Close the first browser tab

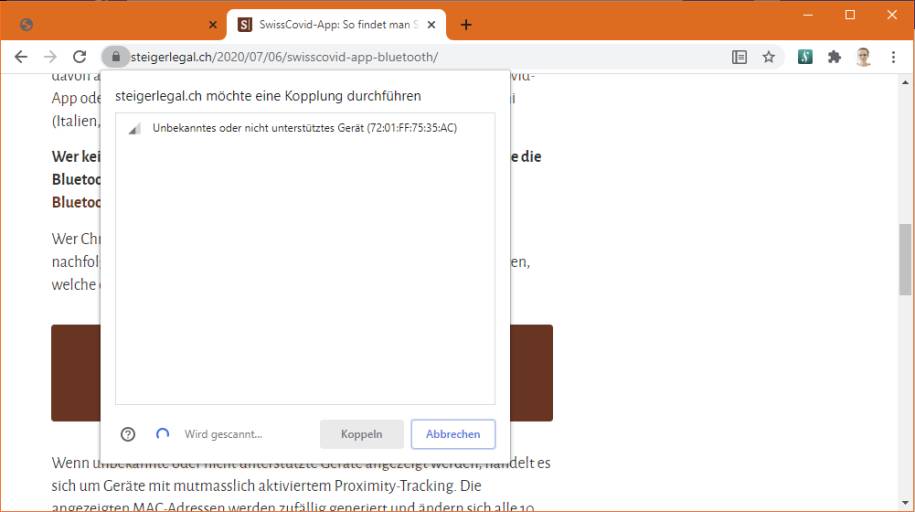point(213,25)
